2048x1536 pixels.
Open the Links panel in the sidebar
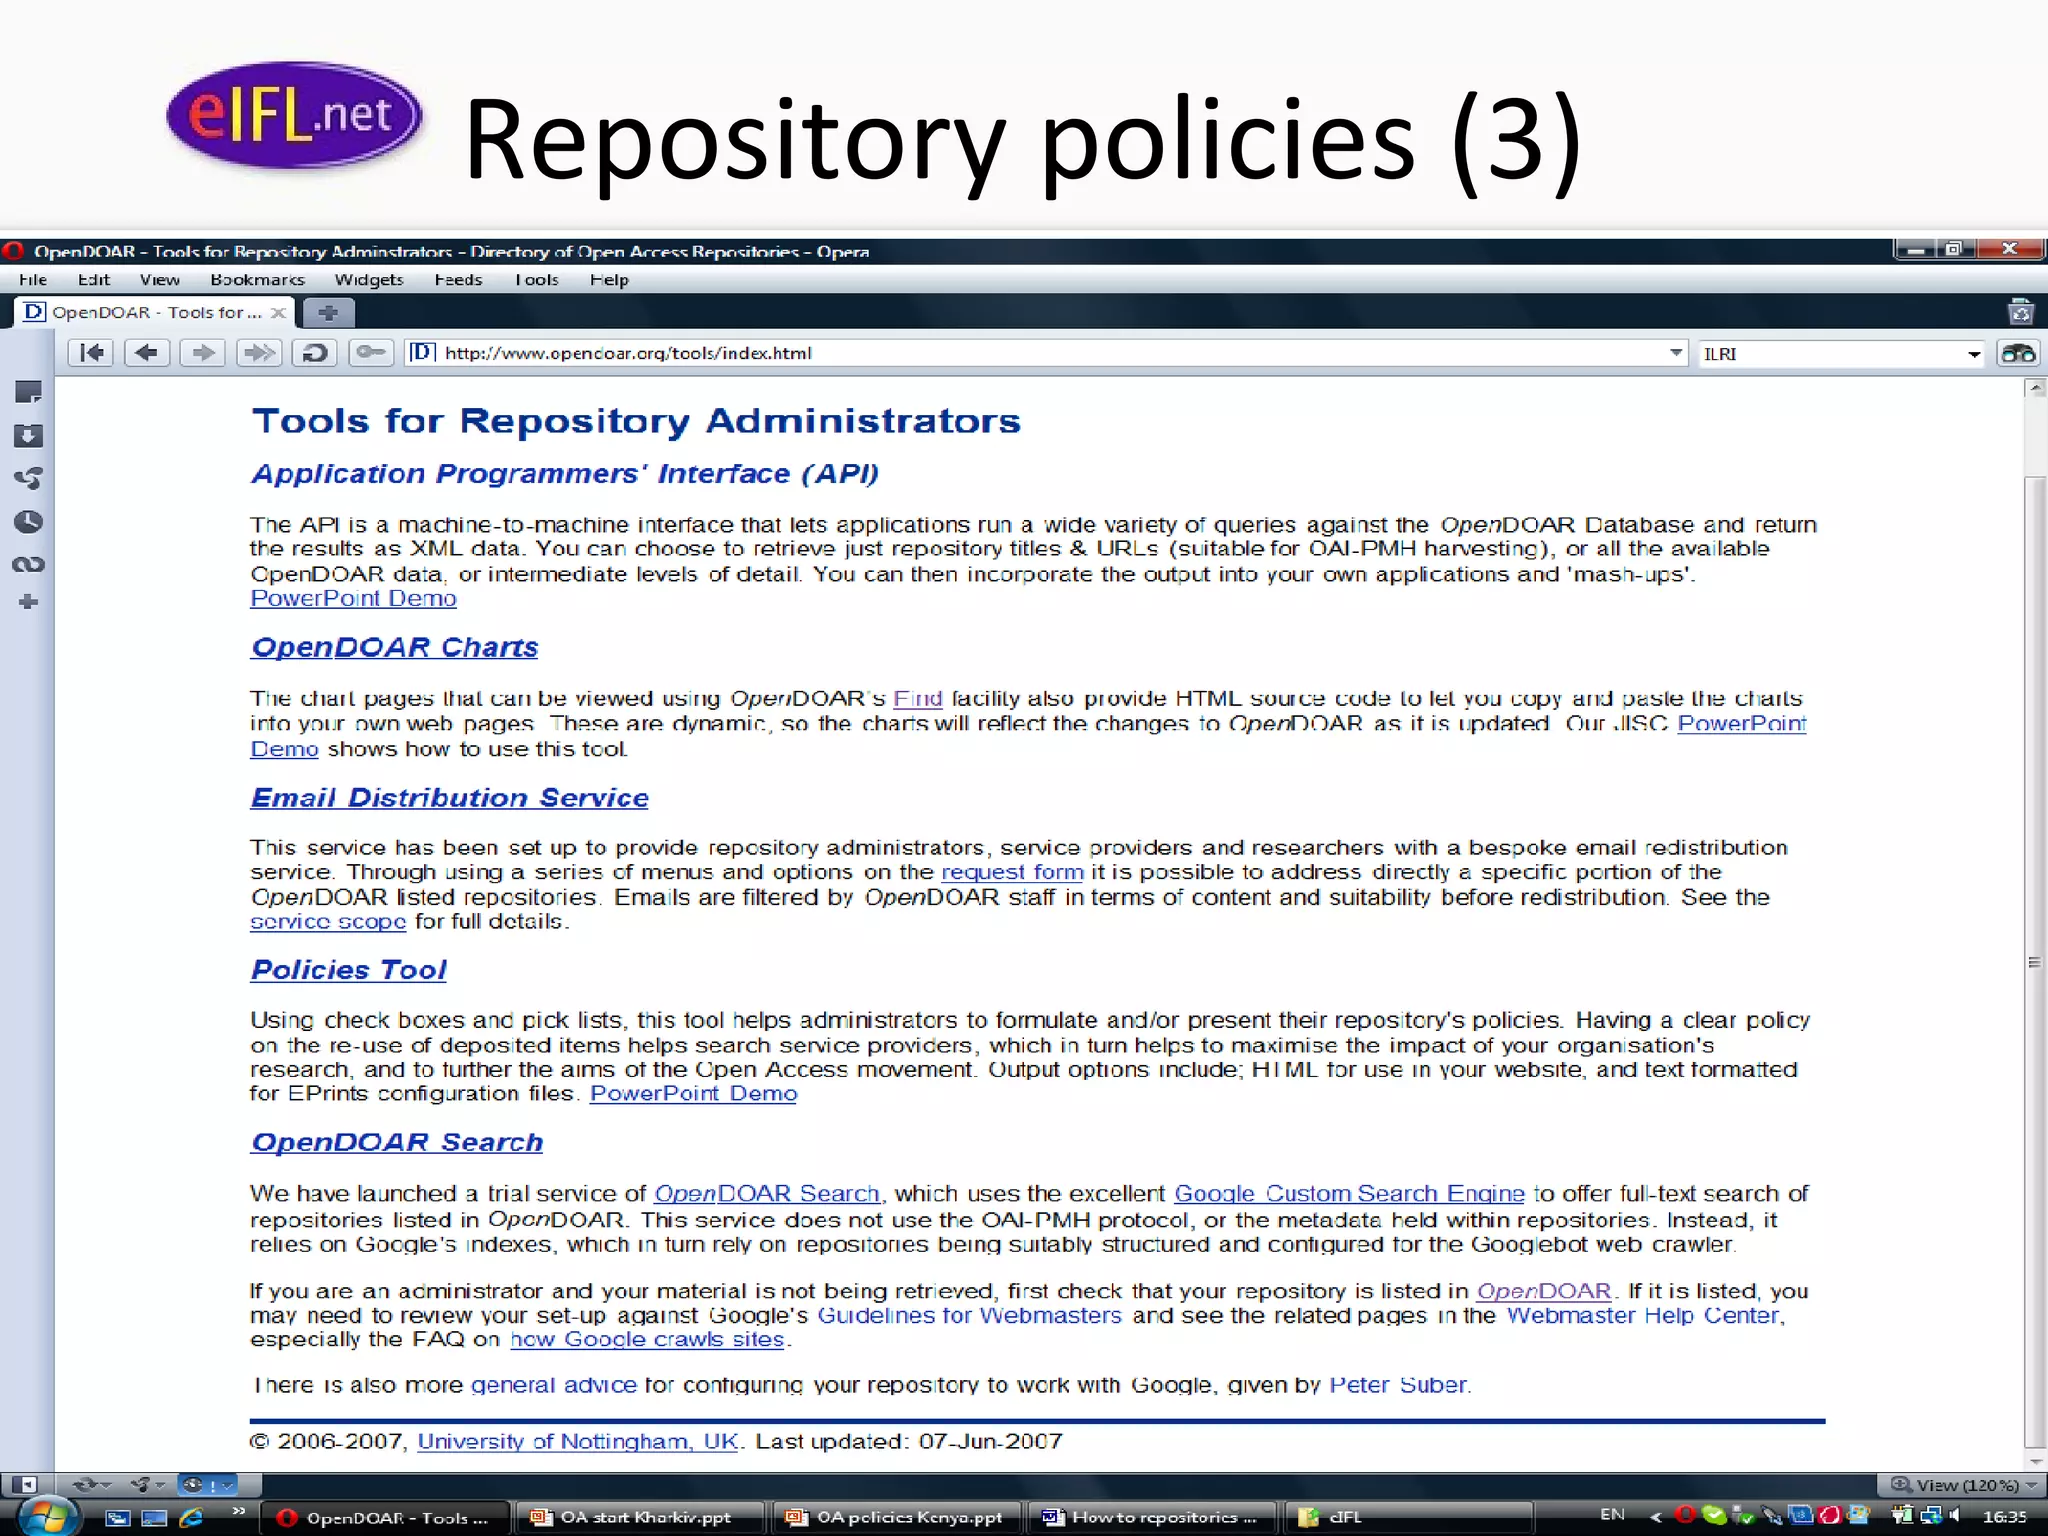coord(28,564)
